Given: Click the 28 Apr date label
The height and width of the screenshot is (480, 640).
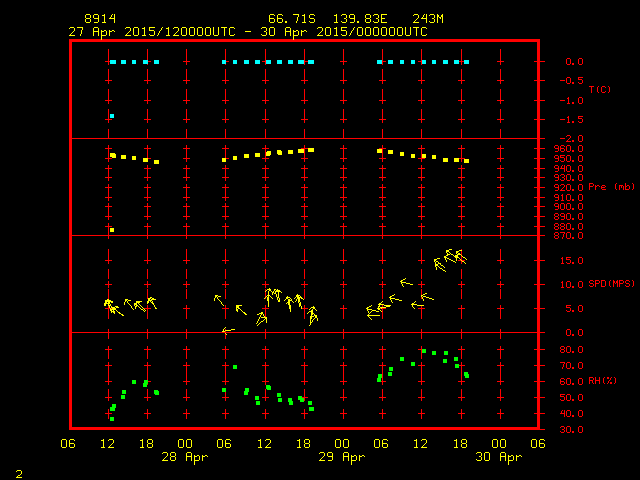Looking at the screenshot, I should click(186, 457).
